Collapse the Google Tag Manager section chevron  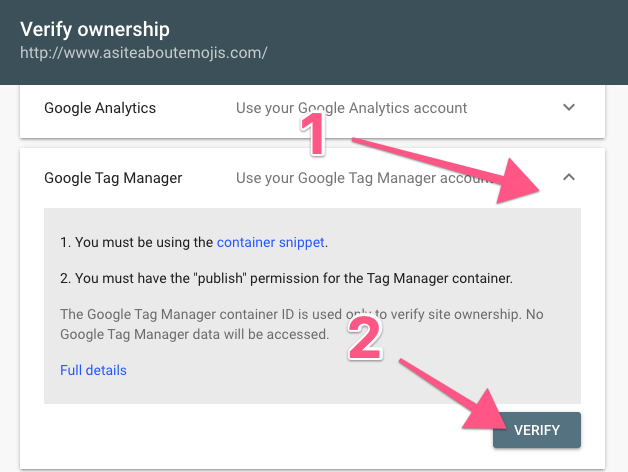pos(569,178)
